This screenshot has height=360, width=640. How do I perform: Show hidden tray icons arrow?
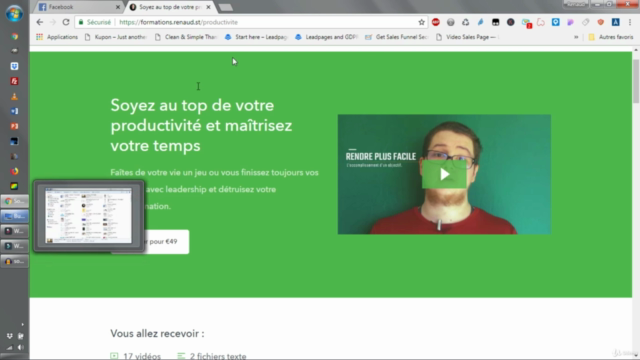[x=22, y=324]
